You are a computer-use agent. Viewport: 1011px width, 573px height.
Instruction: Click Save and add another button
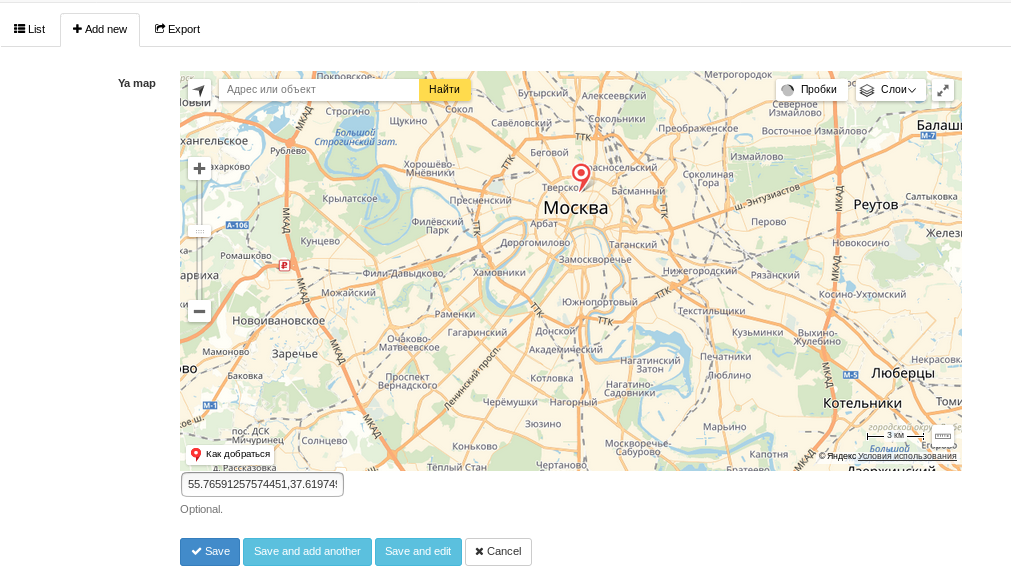point(307,552)
